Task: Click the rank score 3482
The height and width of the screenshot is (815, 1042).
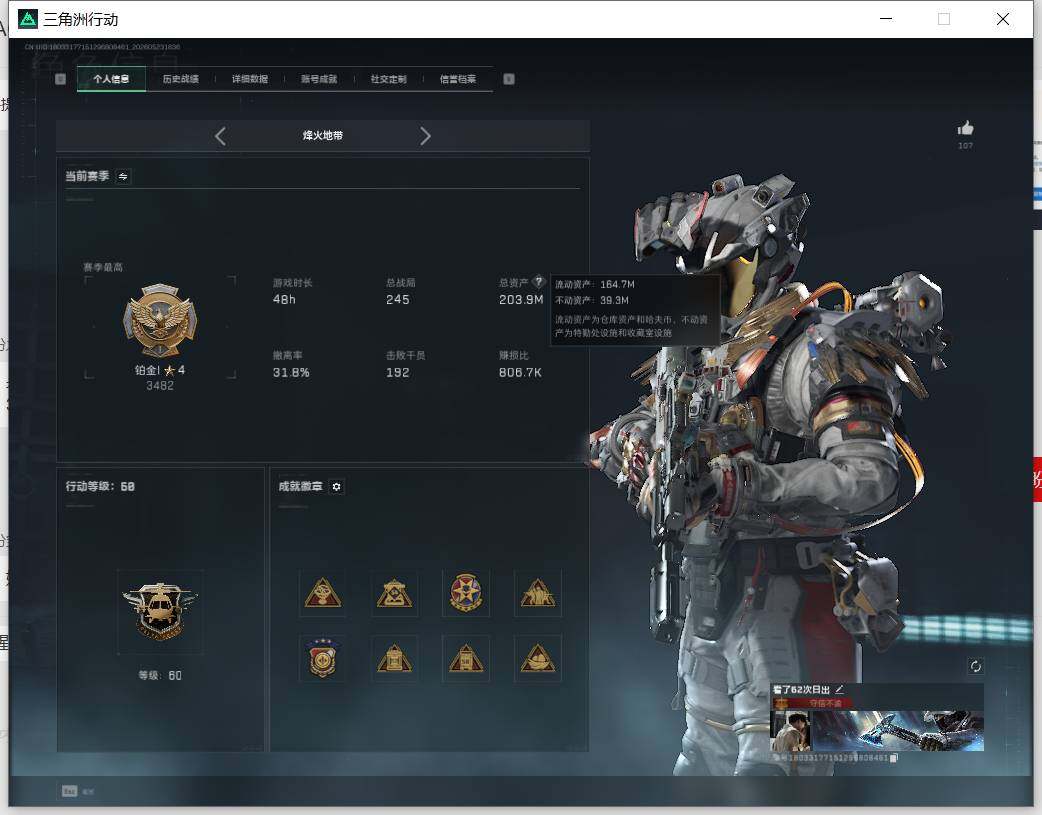Action: coord(160,386)
